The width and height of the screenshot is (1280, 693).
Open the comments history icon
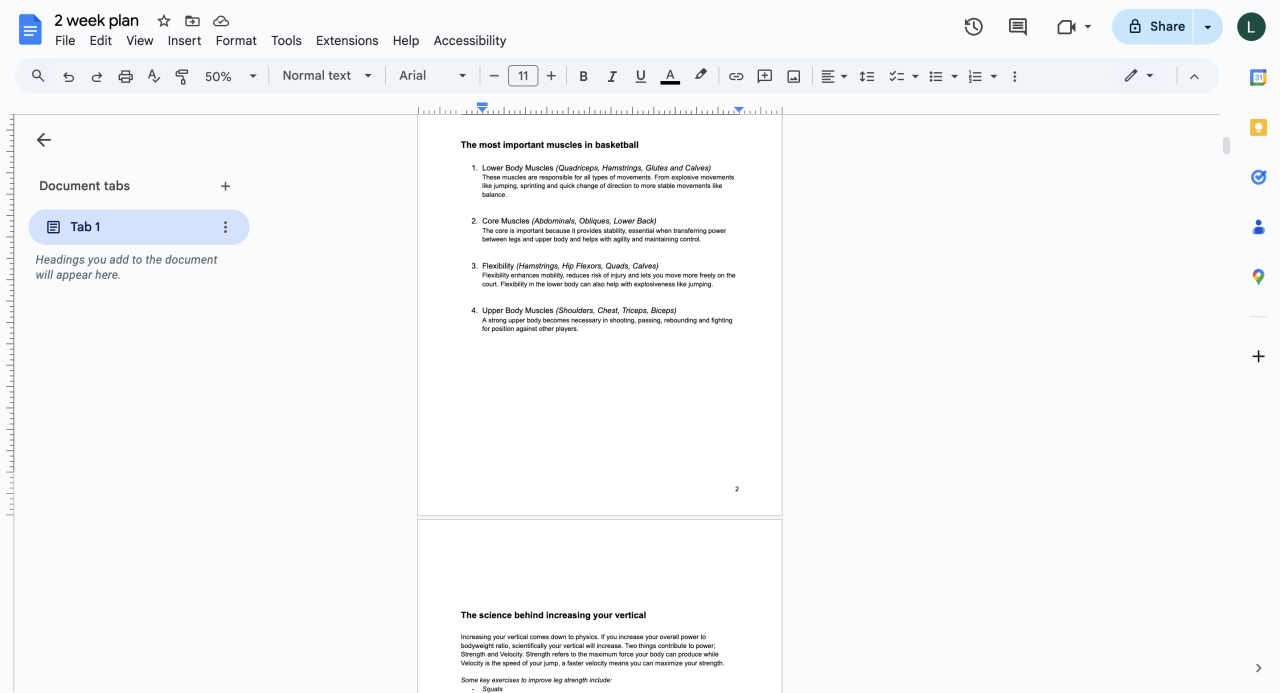point(1017,27)
